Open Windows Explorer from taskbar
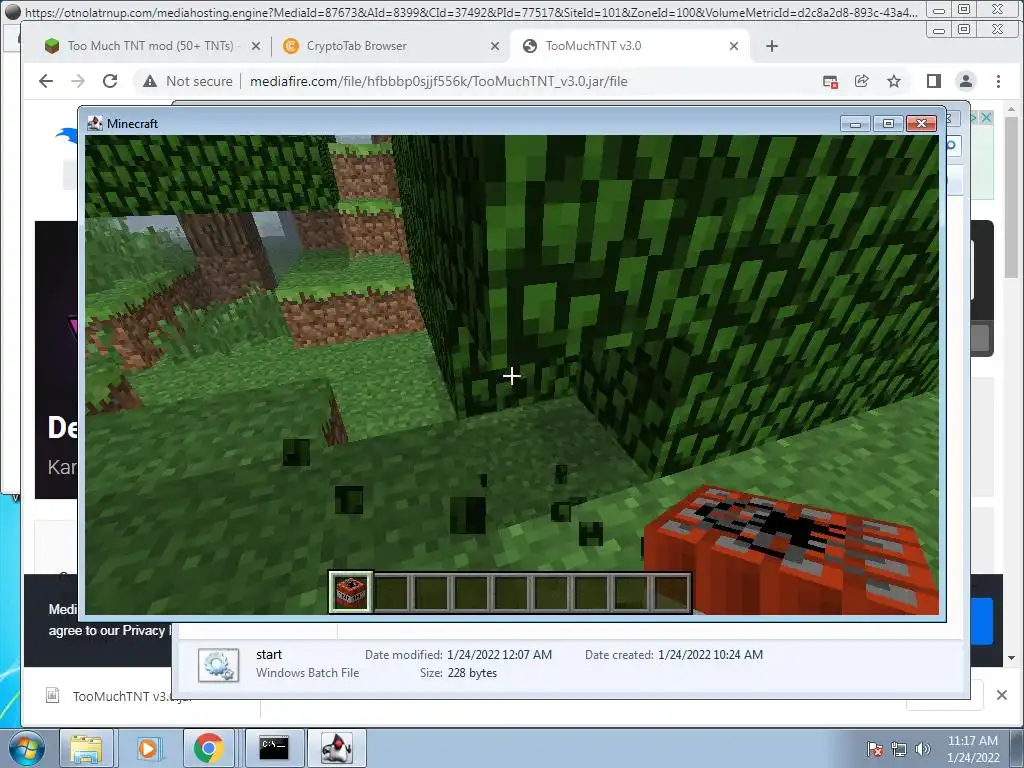The width and height of the screenshot is (1024, 768). (x=86, y=748)
